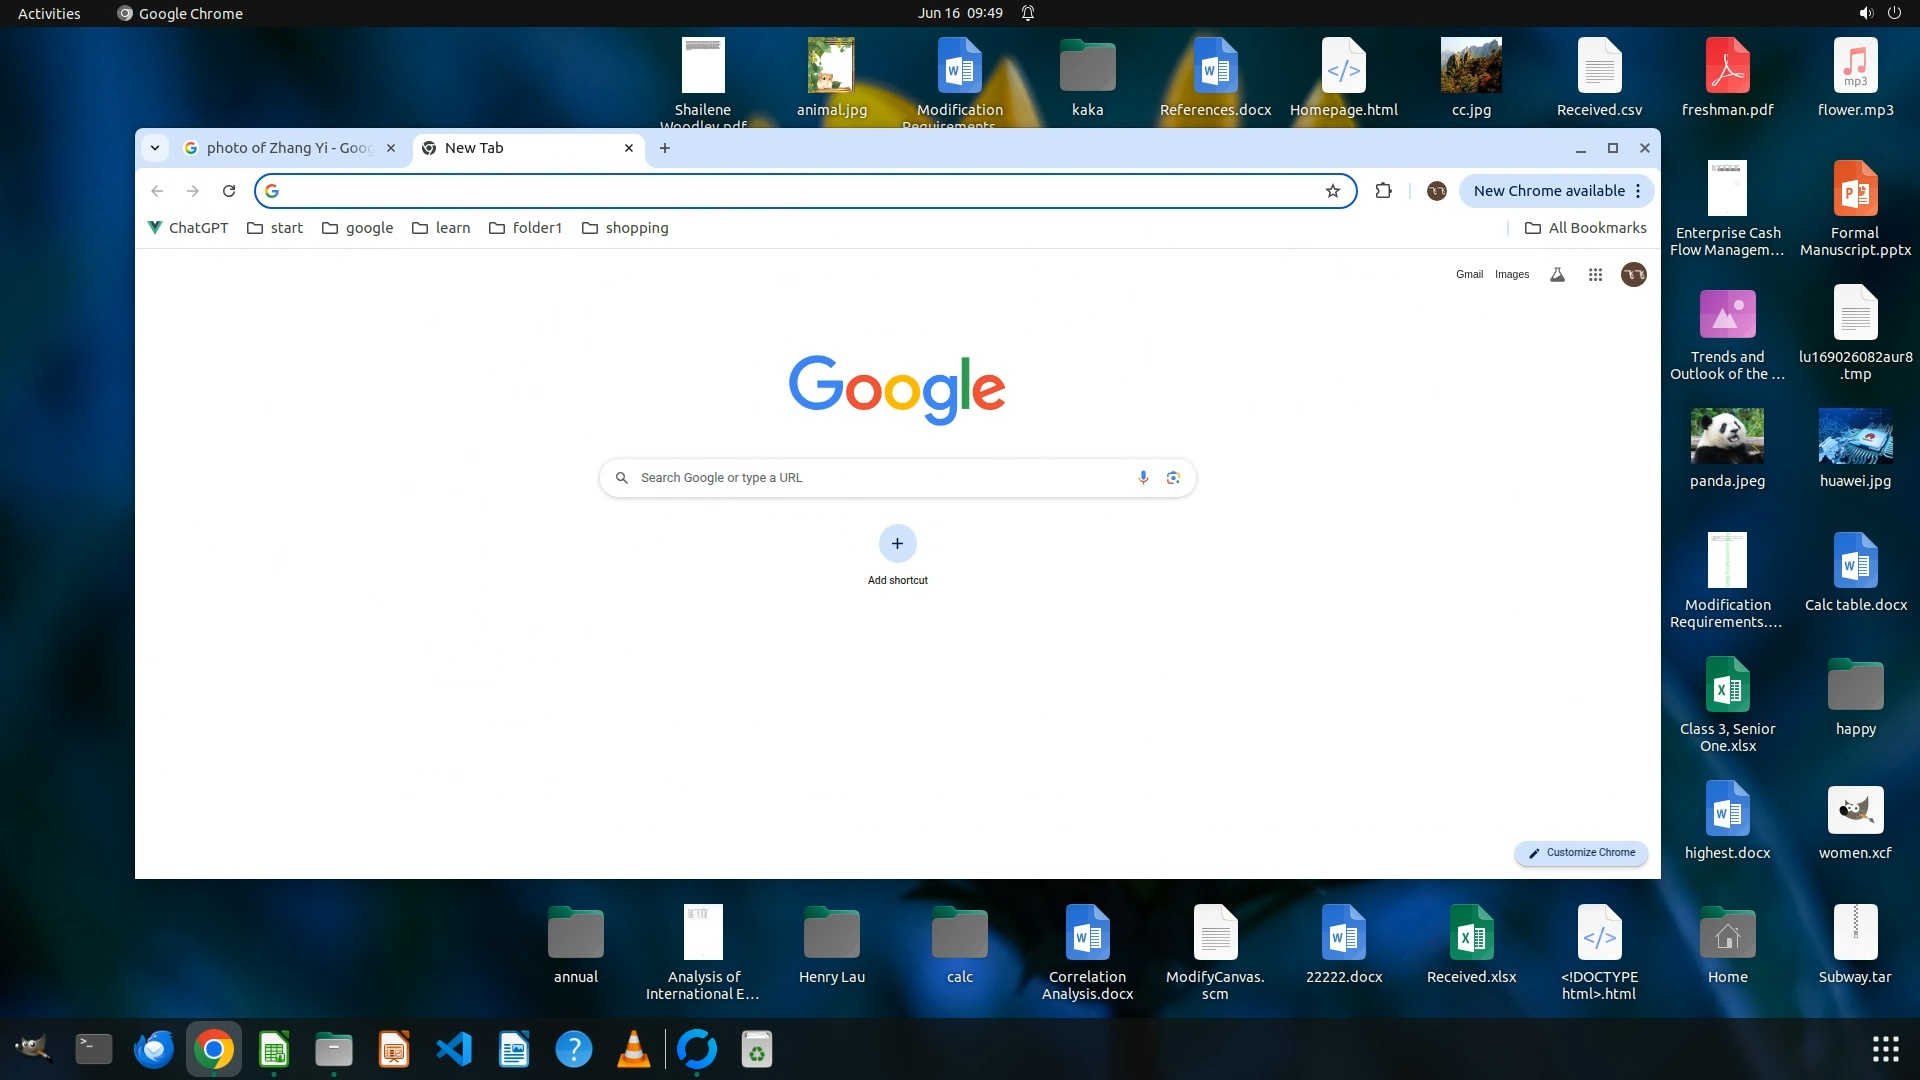Expand the shopping bookmarks folder
The height and width of the screenshot is (1080, 1920).
pos(625,228)
